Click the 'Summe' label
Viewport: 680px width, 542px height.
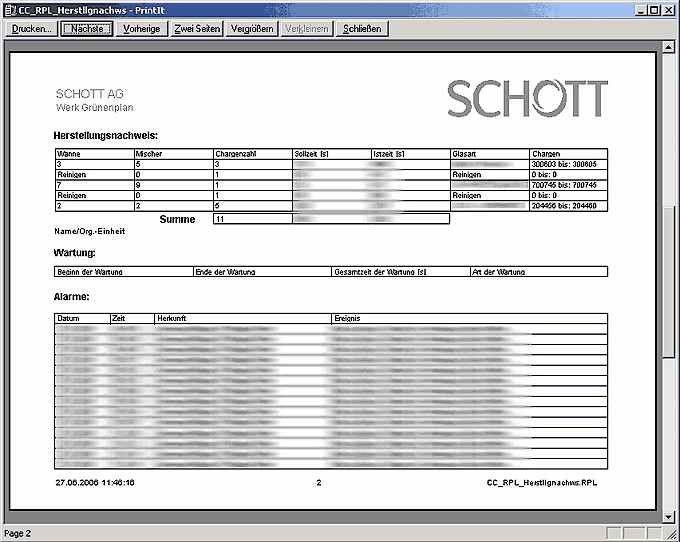coord(177,219)
